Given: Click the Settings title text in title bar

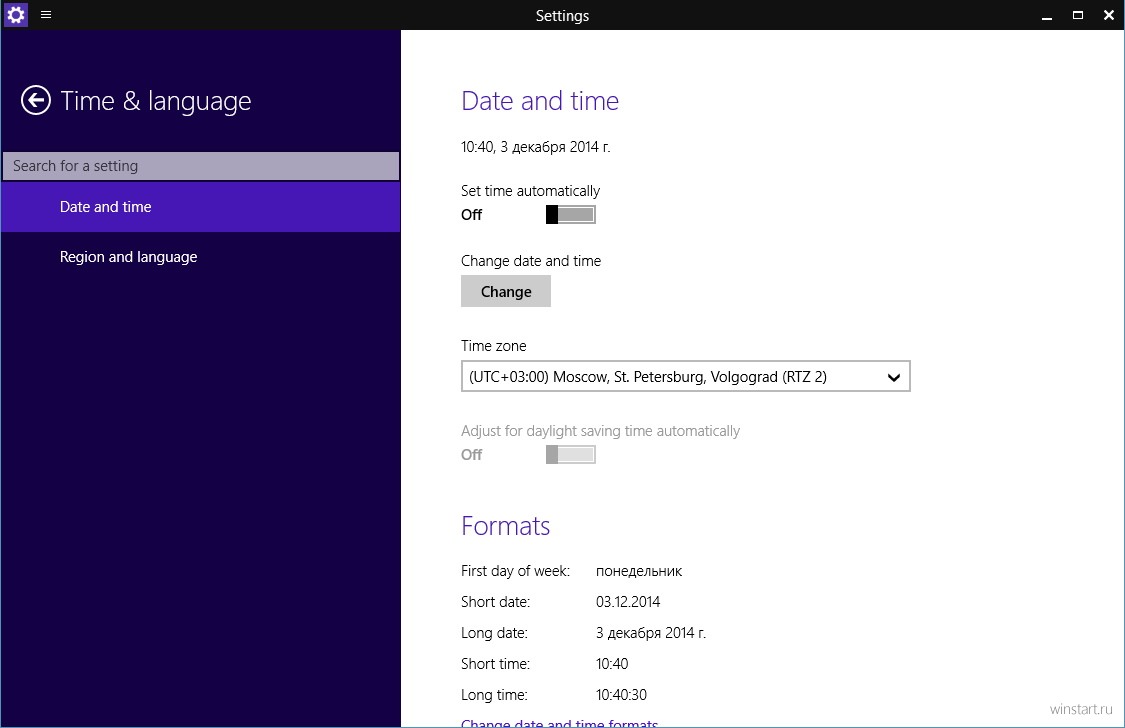Looking at the screenshot, I should pos(562,16).
